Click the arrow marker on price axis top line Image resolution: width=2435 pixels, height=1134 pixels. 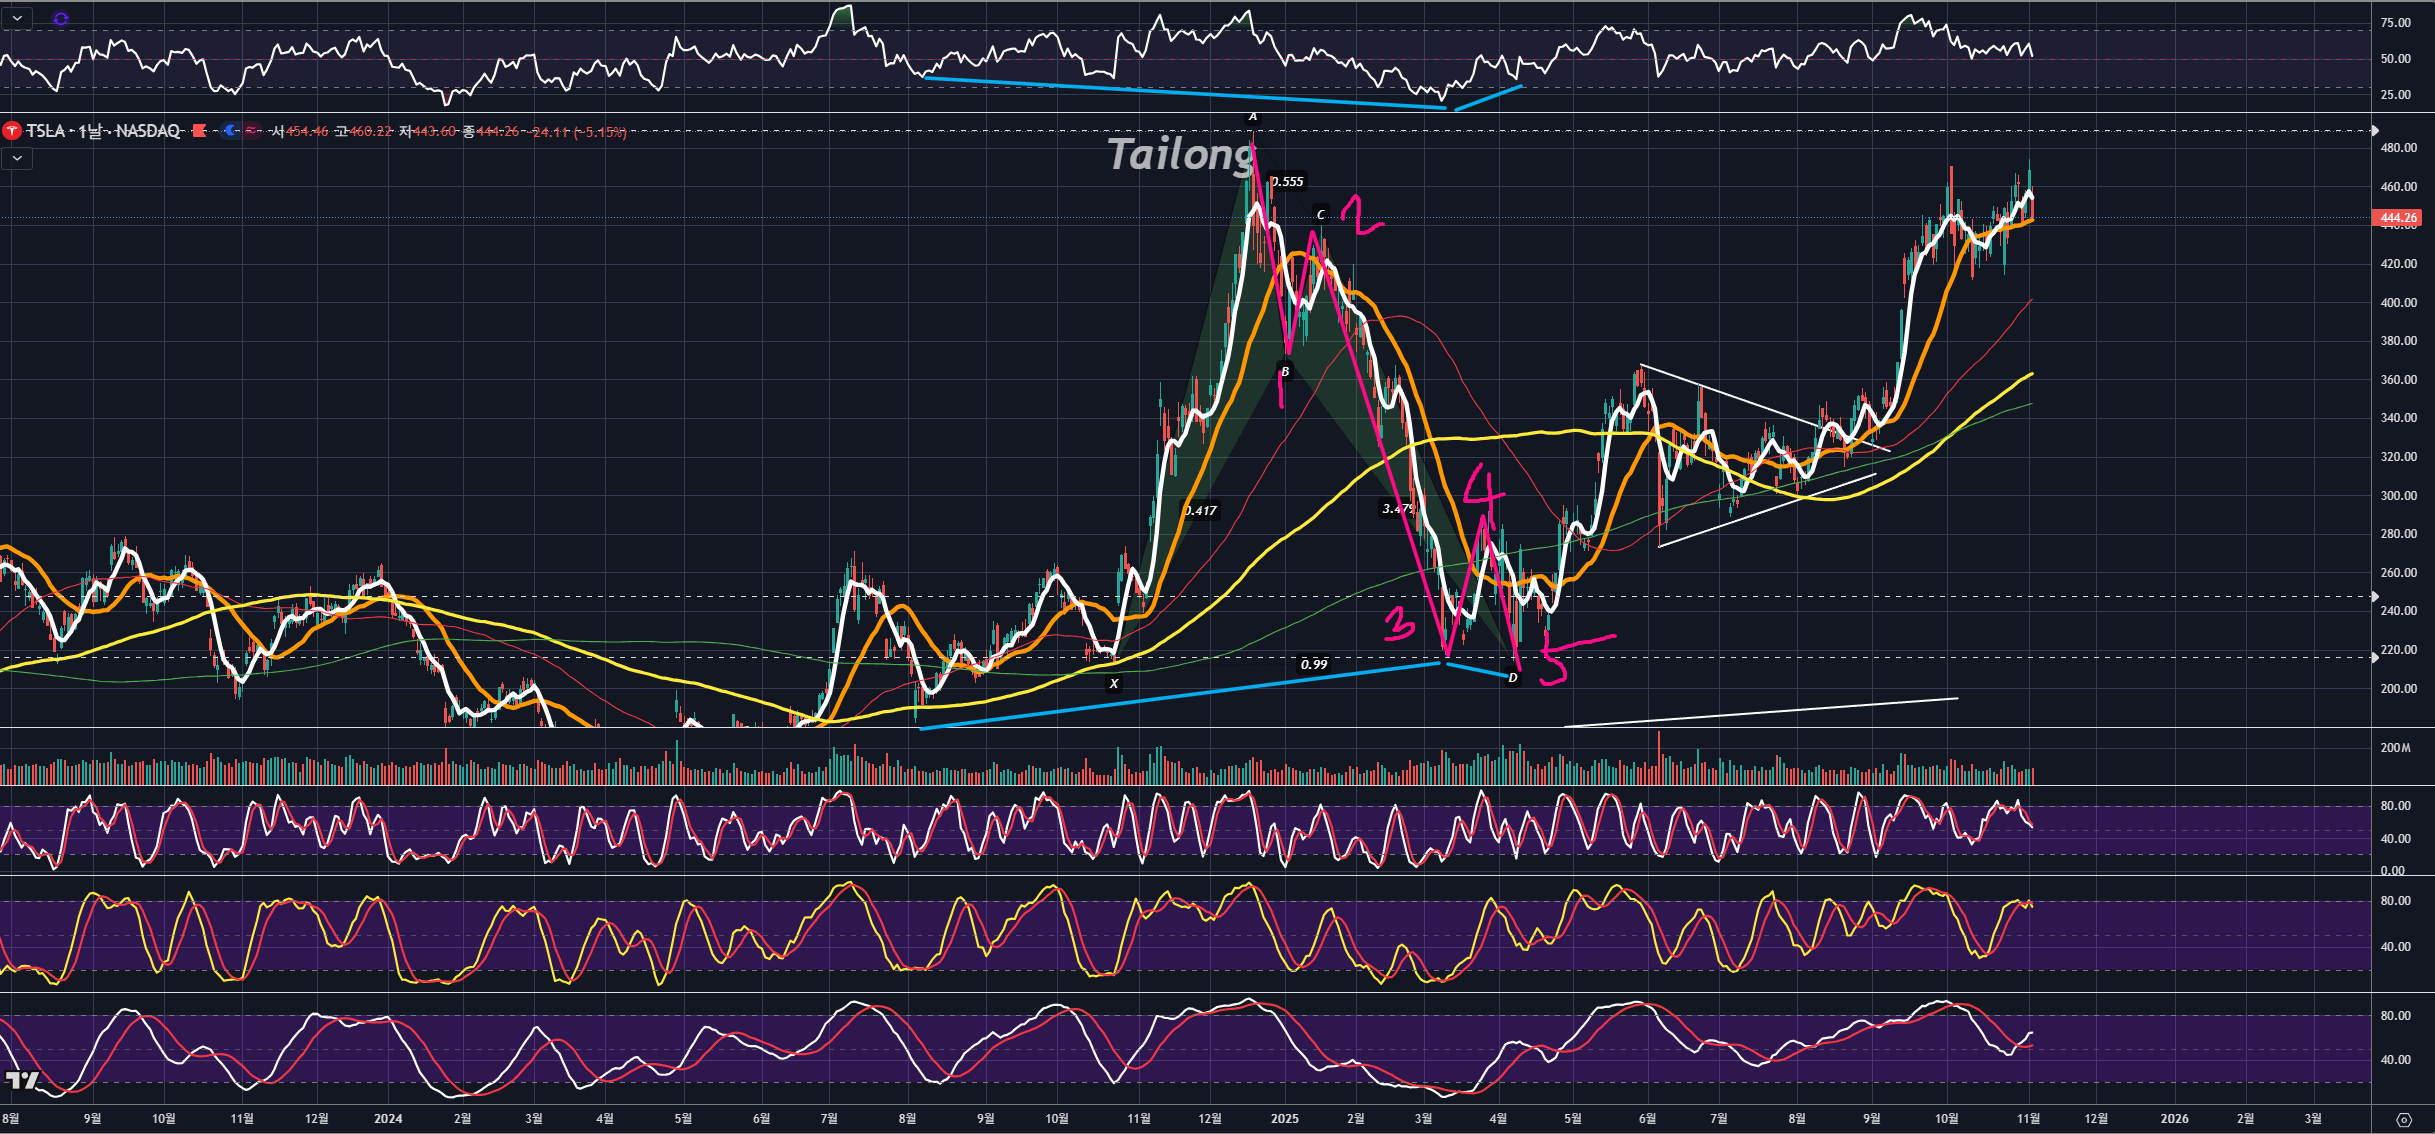click(2375, 131)
